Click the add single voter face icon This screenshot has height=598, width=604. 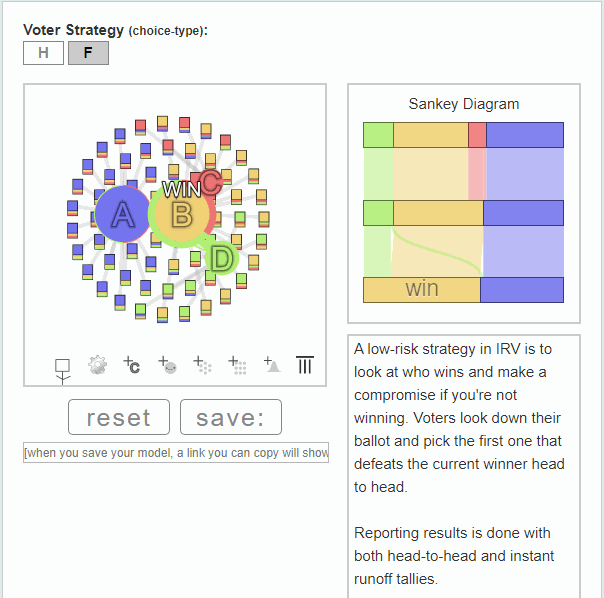tap(167, 365)
